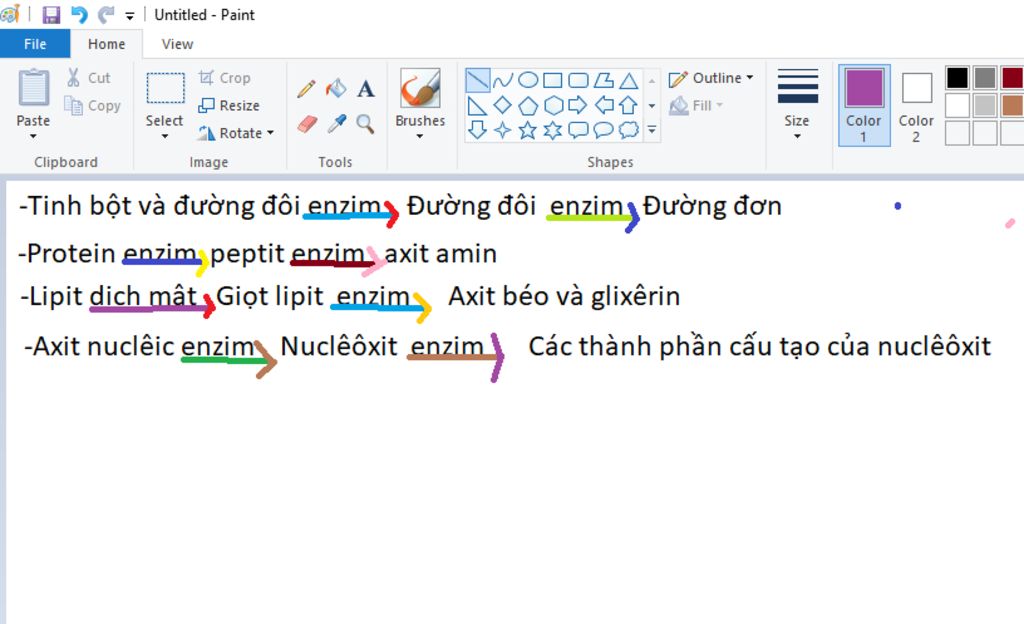Screen dimensions: 1024x624
Task: Choose the Left arrow shape
Action: coord(604,105)
